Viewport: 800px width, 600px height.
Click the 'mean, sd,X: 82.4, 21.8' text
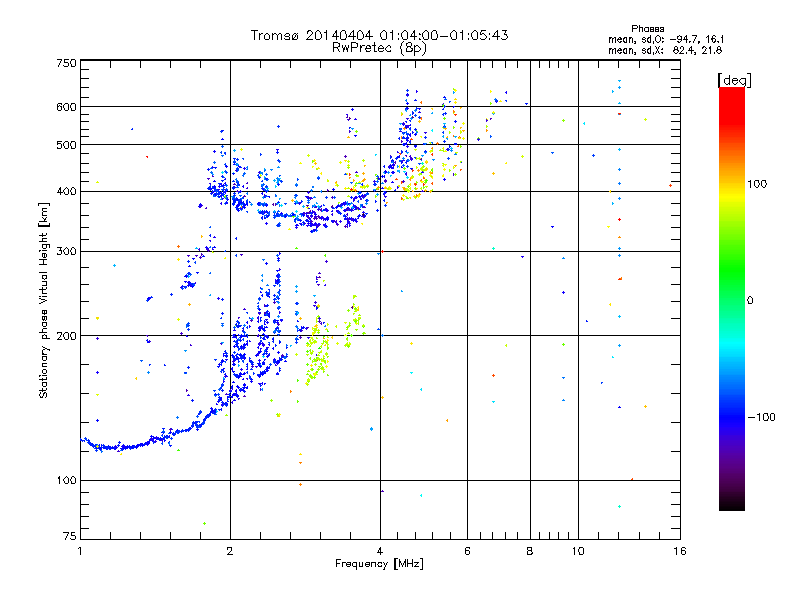[665, 50]
